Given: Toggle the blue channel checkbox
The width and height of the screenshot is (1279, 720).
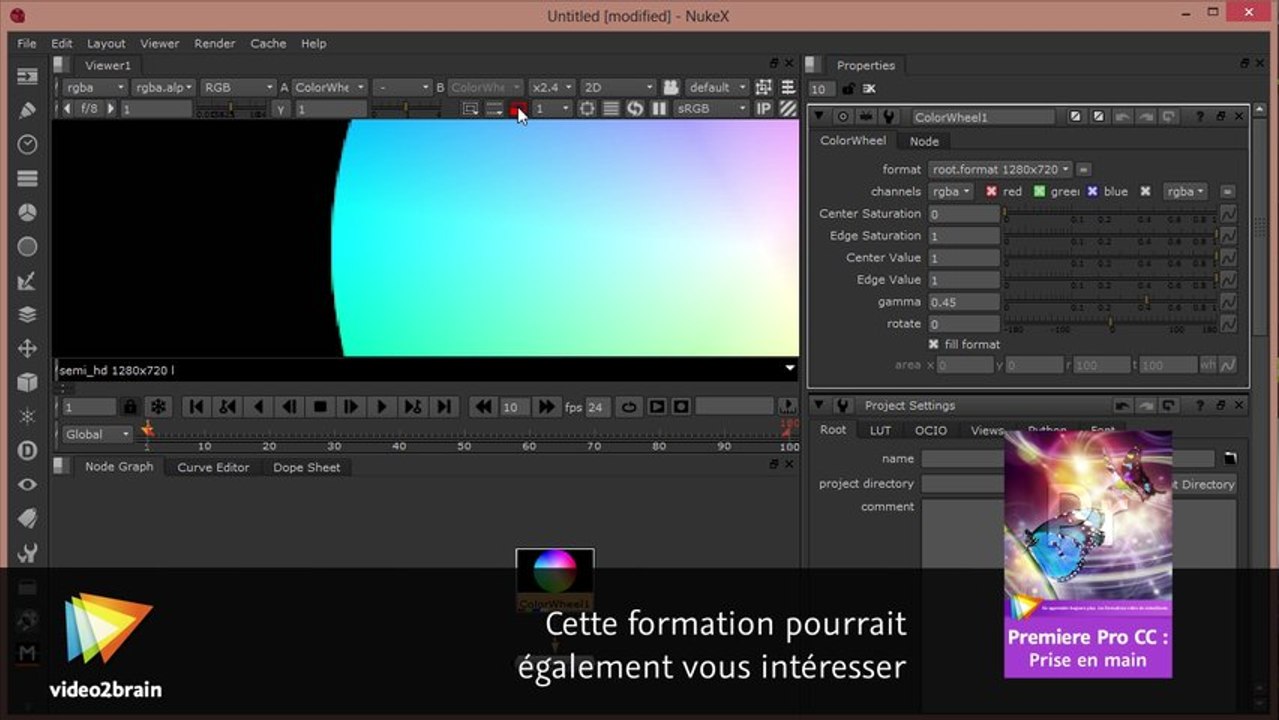Looking at the screenshot, I should click(1092, 191).
